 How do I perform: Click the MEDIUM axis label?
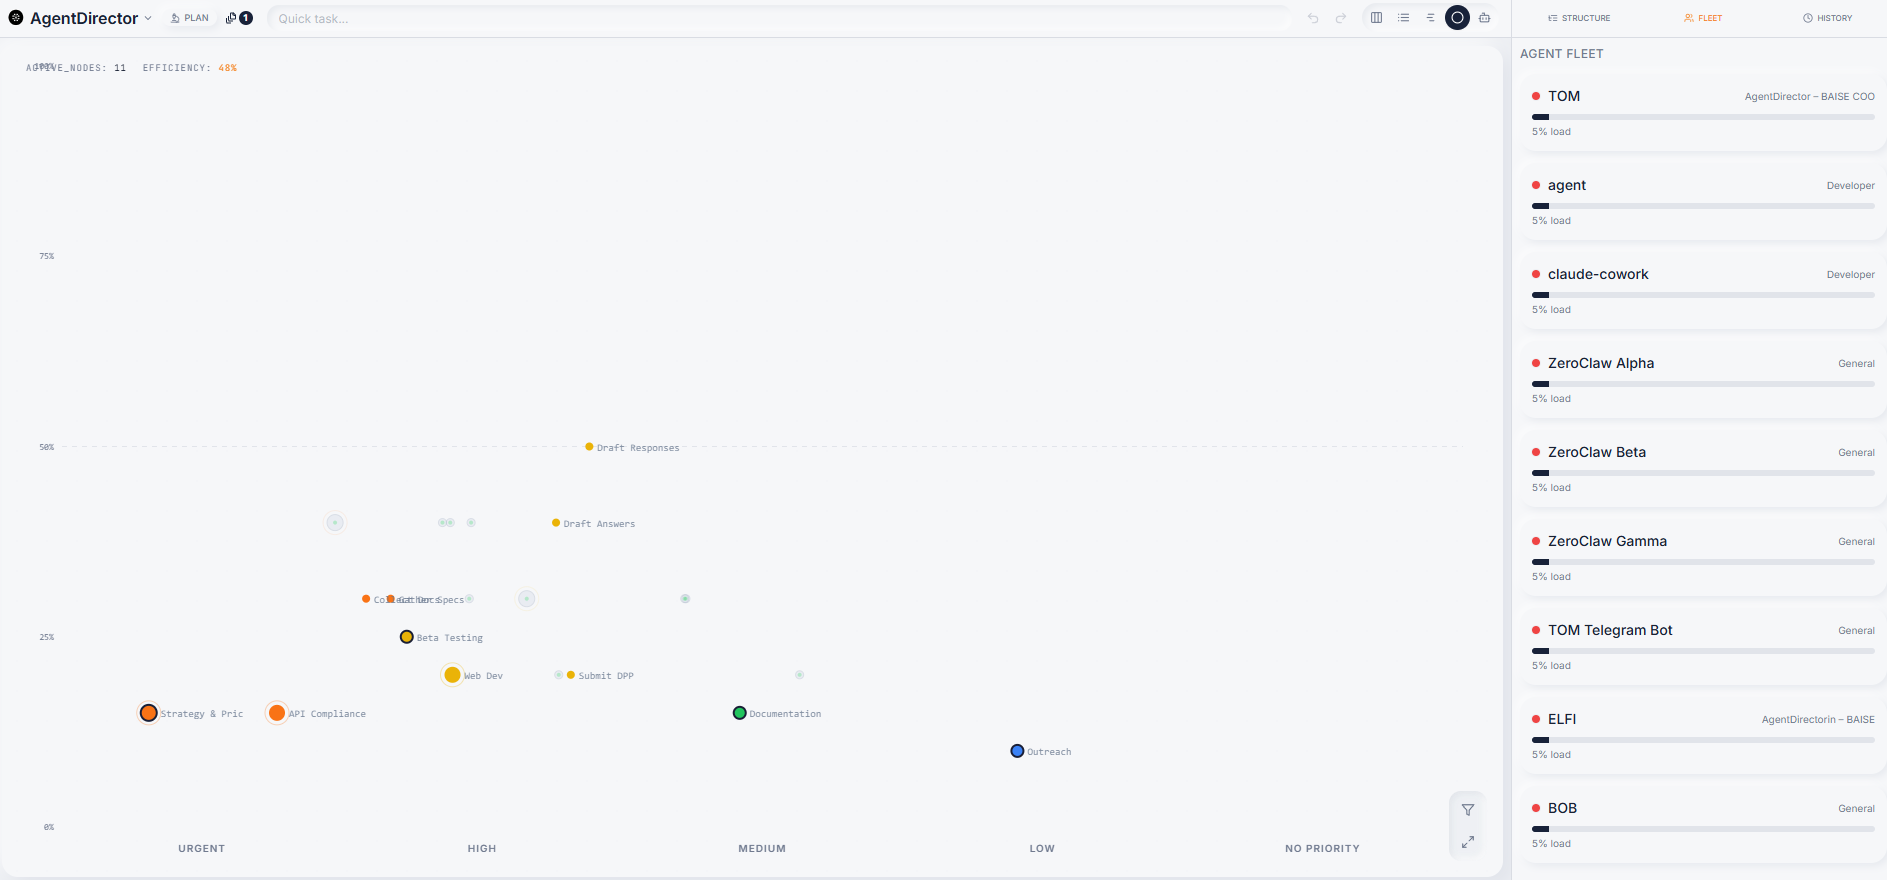[x=762, y=848]
